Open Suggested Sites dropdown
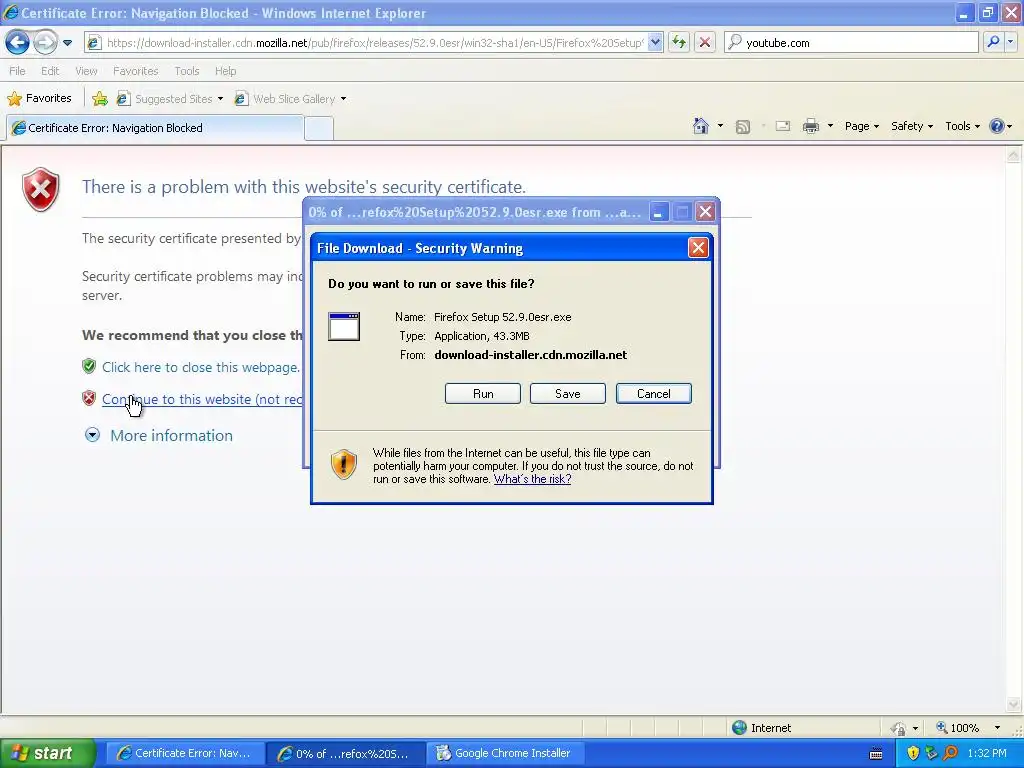This screenshot has height=768, width=1024. [170, 99]
